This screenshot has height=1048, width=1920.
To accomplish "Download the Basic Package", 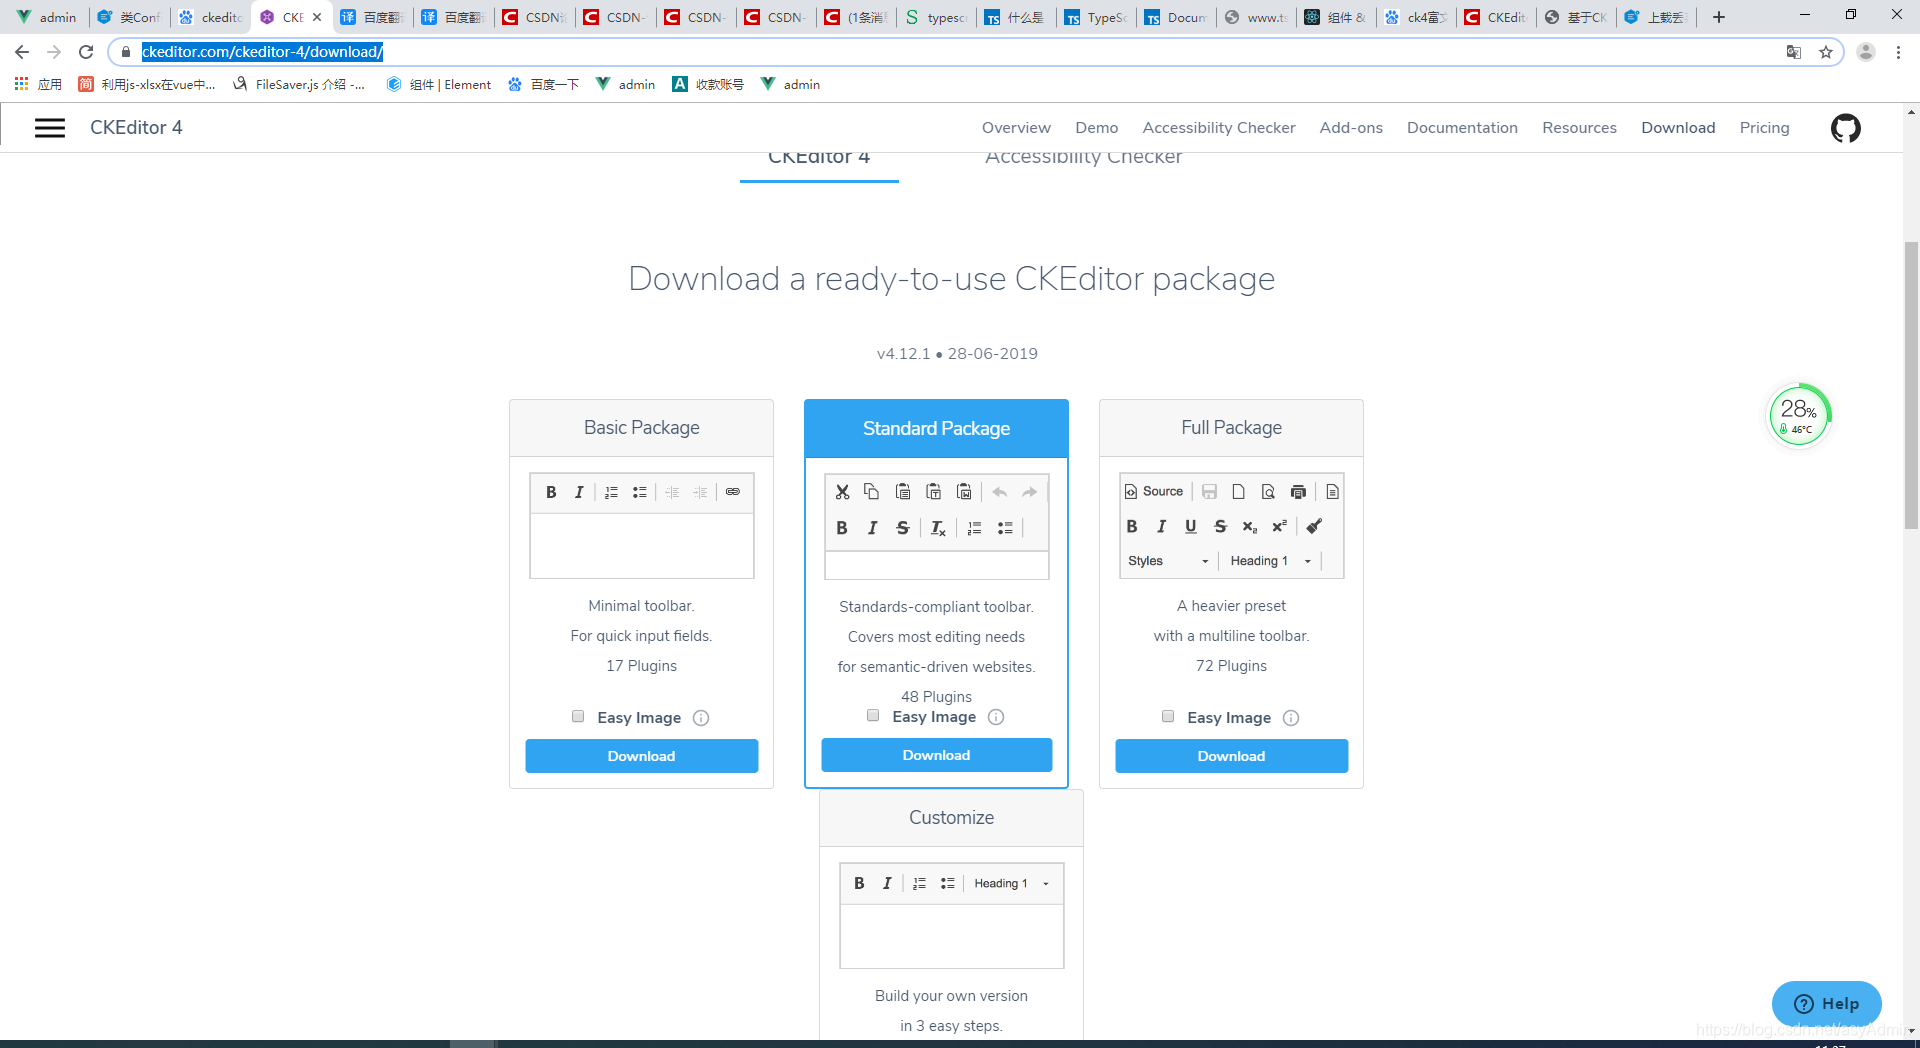I will [x=642, y=756].
